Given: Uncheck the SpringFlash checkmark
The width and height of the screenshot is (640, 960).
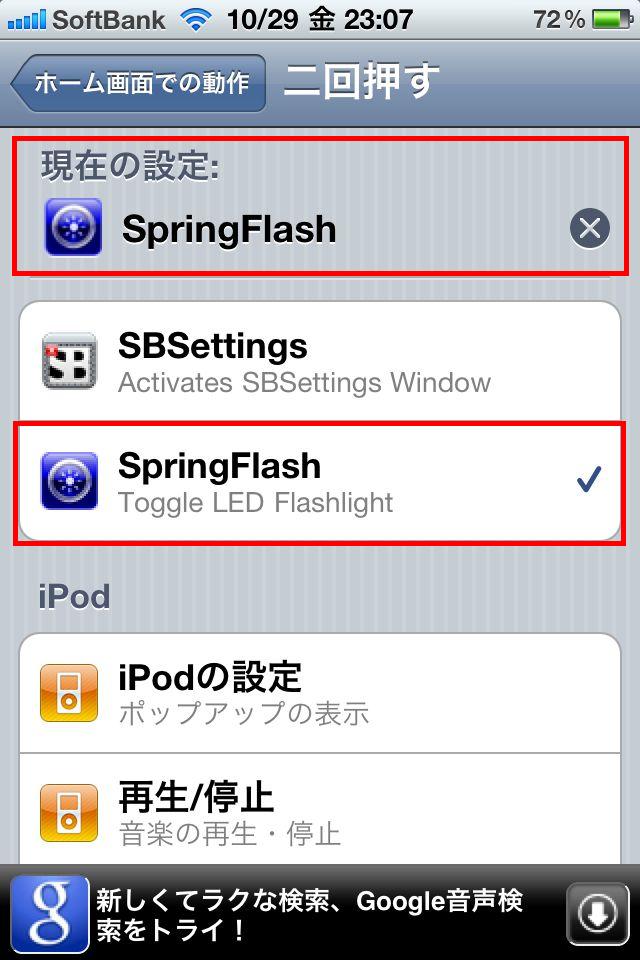Looking at the screenshot, I should click(x=589, y=479).
